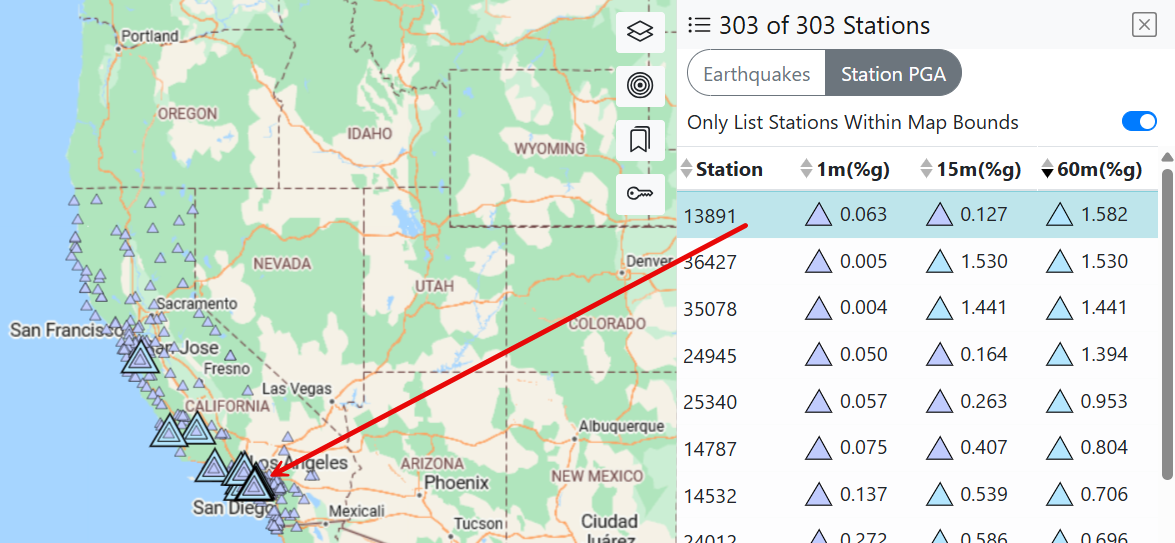Click triangle icon beside 0.063 for station 13891
The width and height of the screenshot is (1175, 543).
point(819,215)
